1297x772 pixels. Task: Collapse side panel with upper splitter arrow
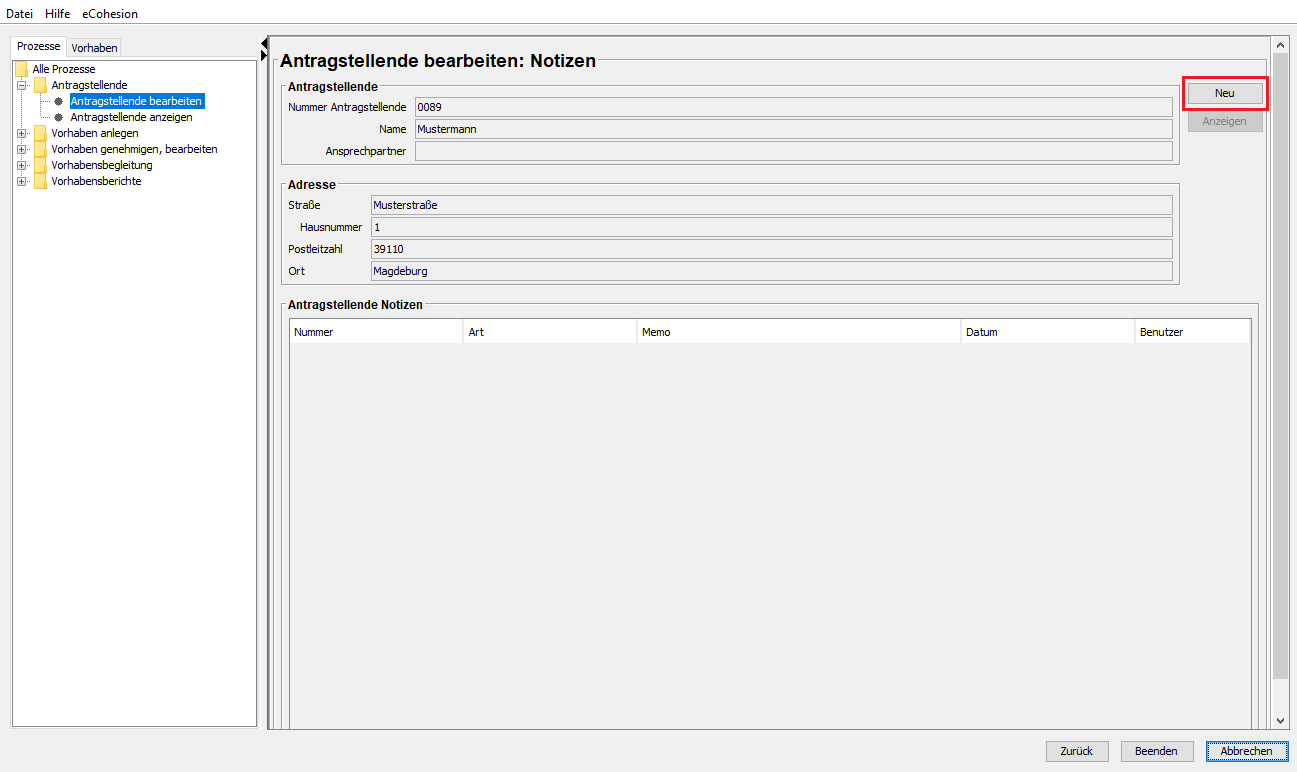point(264,43)
